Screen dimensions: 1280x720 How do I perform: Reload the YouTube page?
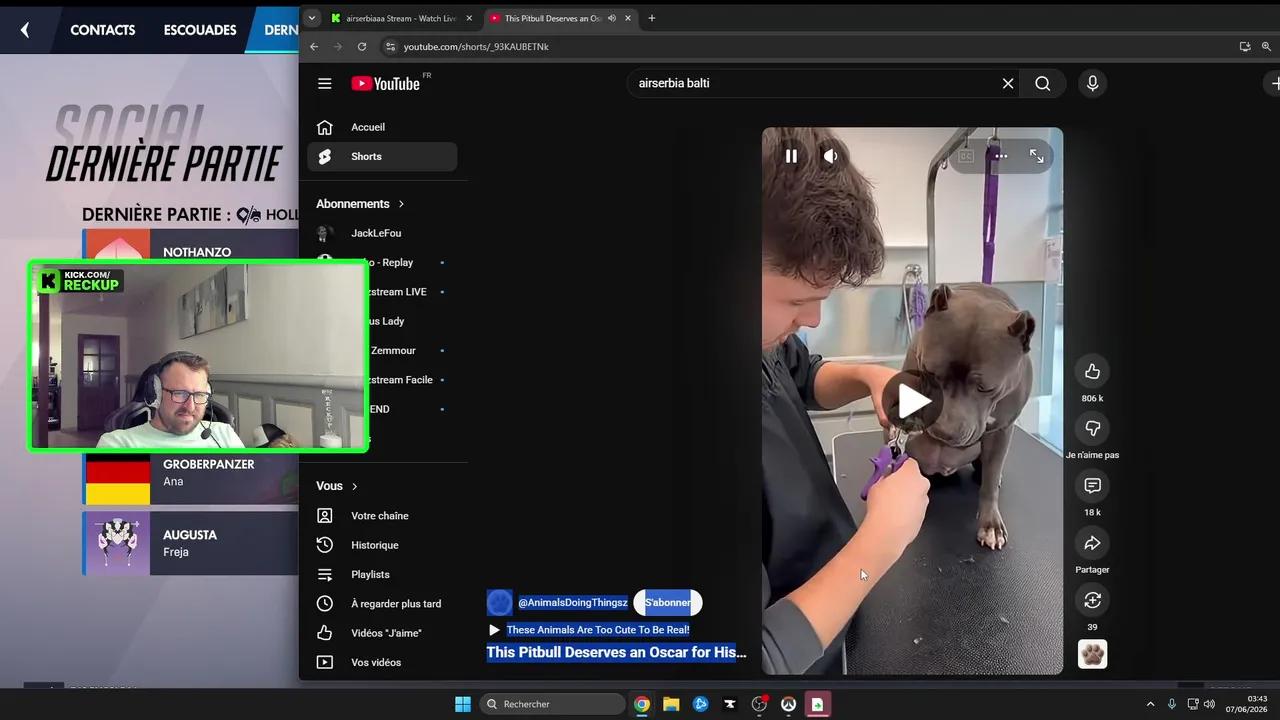coord(362,47)
